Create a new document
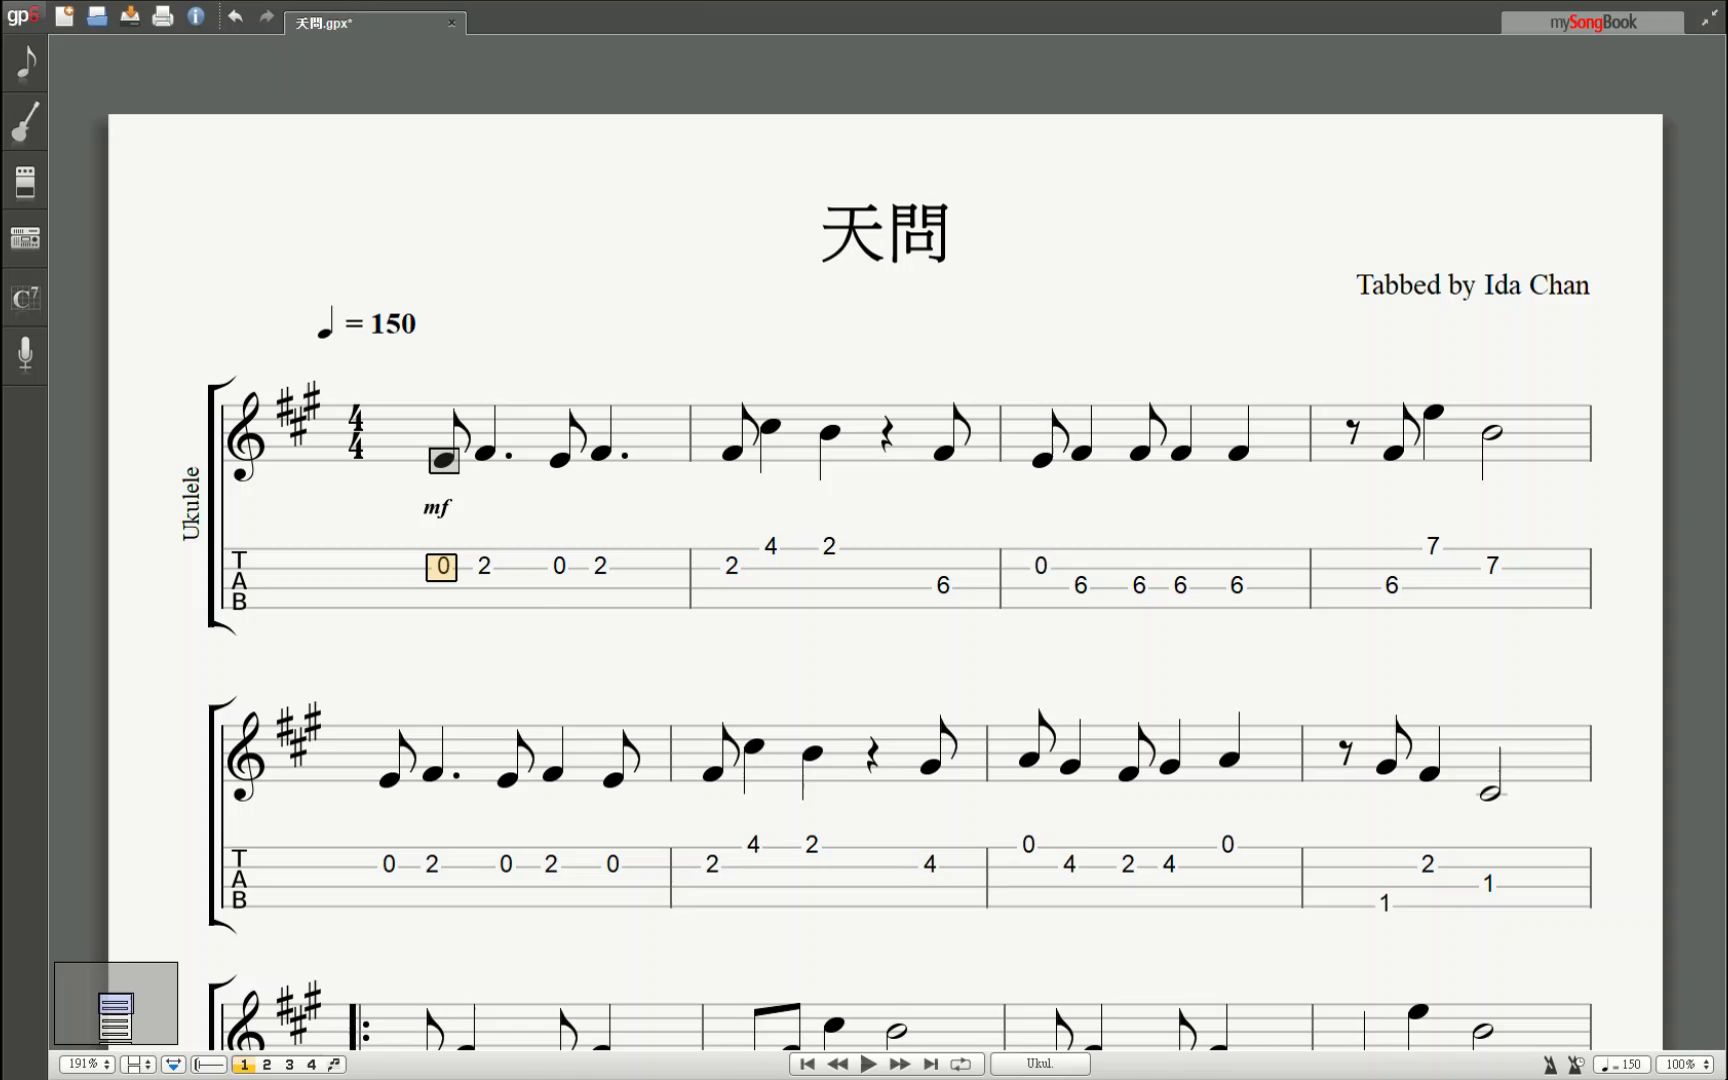This screenshot has height=1080, width=1728. pos(64,16)
